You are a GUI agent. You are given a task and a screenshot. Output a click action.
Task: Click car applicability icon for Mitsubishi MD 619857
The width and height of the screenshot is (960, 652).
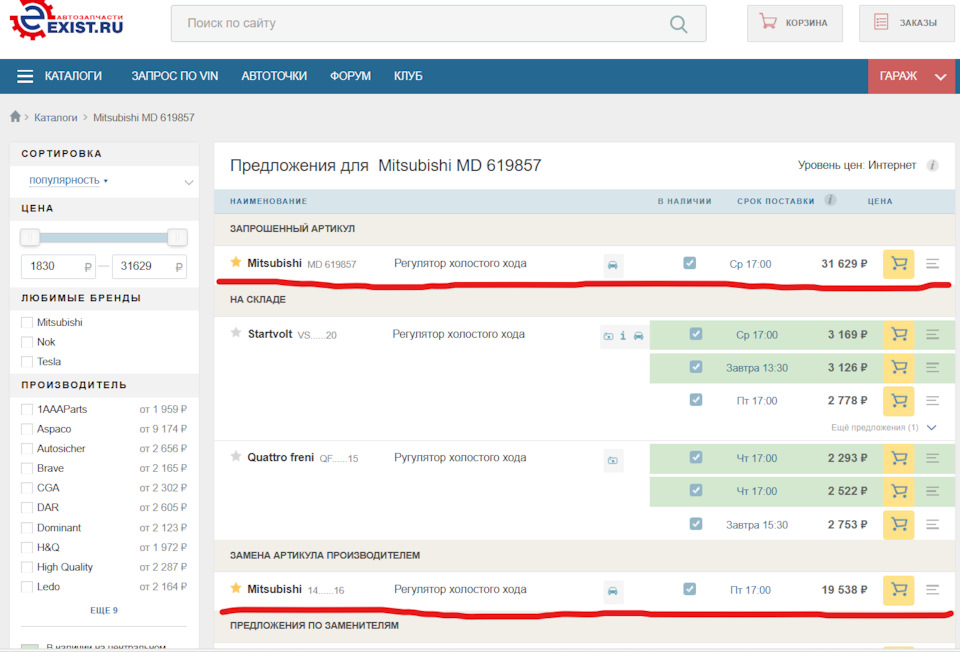613,265
